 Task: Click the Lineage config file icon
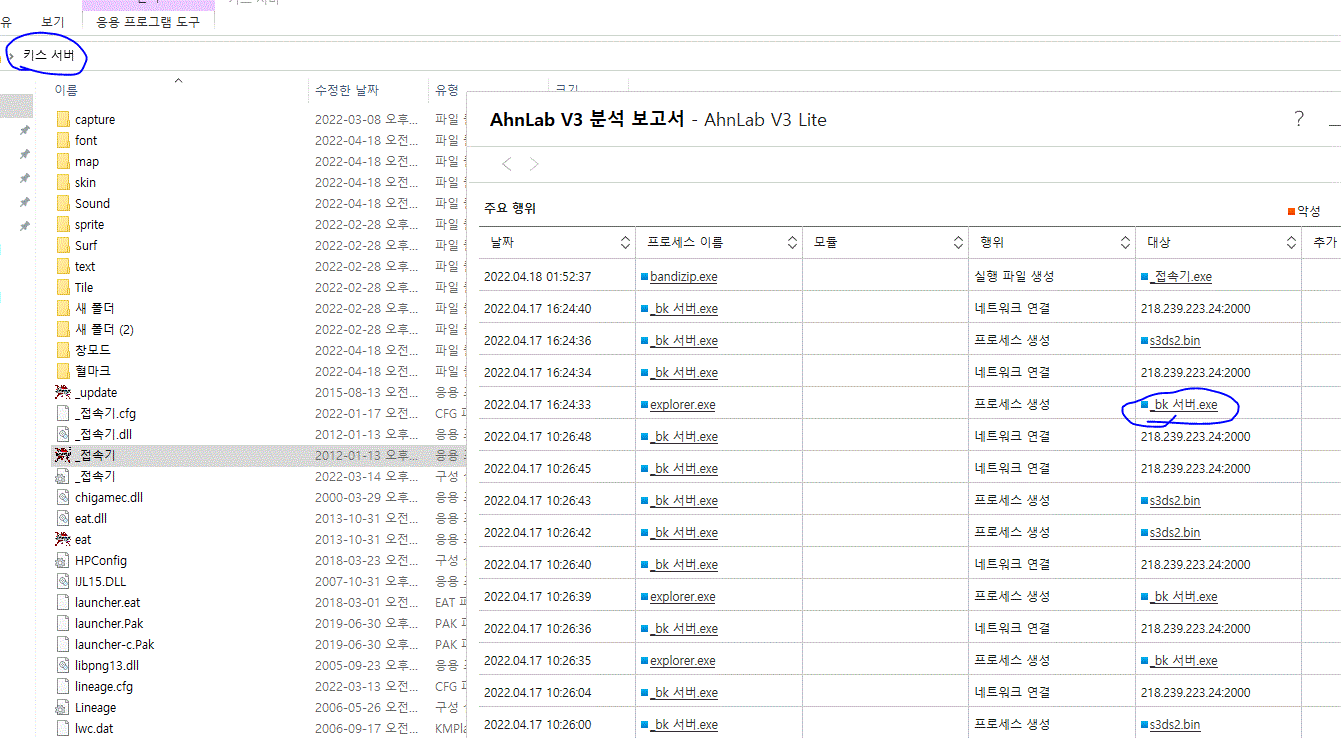click(x=63, y=707)
